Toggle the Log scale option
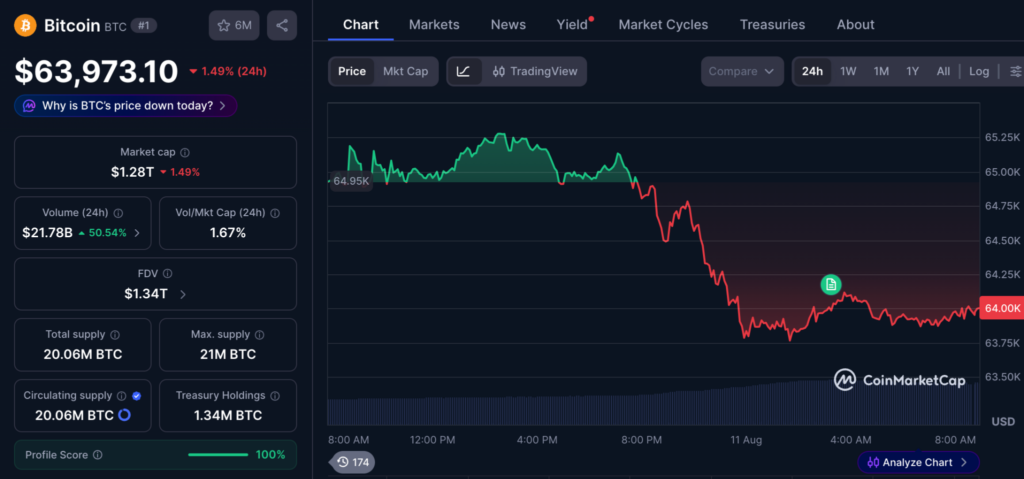Image resolution: width=1024 pixels, height=479 pixels. [x=979, y=71]
